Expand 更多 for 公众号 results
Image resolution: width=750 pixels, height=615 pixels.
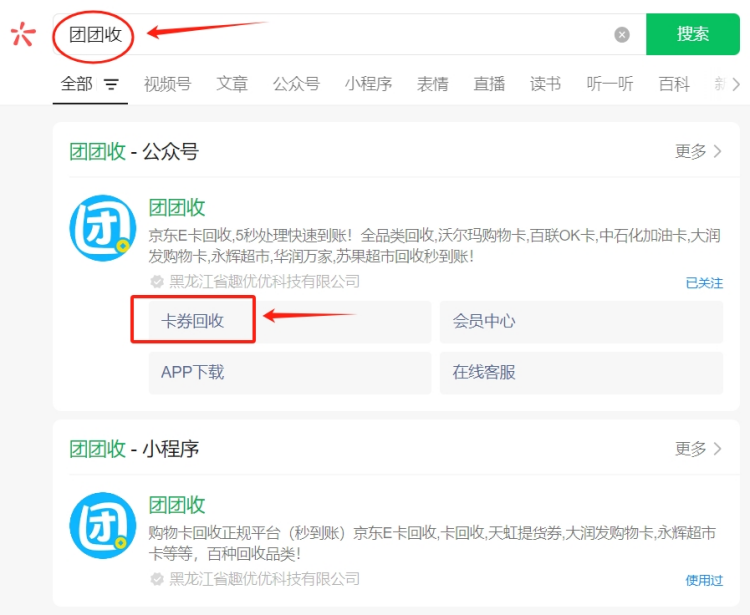pyautogui.click(x=698, y=151)
